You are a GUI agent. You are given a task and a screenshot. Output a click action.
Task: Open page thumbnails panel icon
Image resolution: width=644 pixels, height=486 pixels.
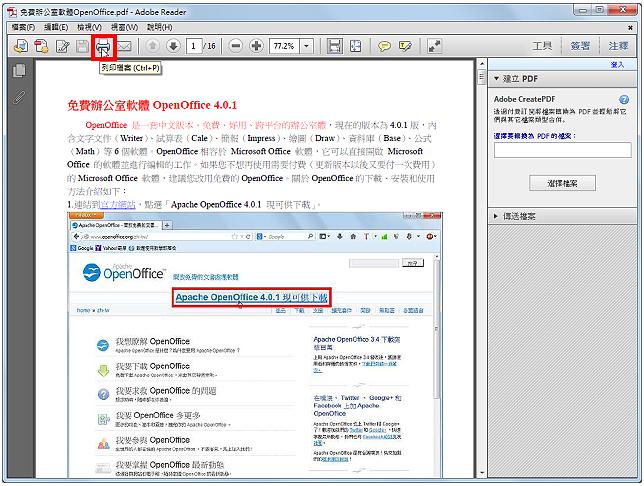pyautogui.click(x=19, y=71)
